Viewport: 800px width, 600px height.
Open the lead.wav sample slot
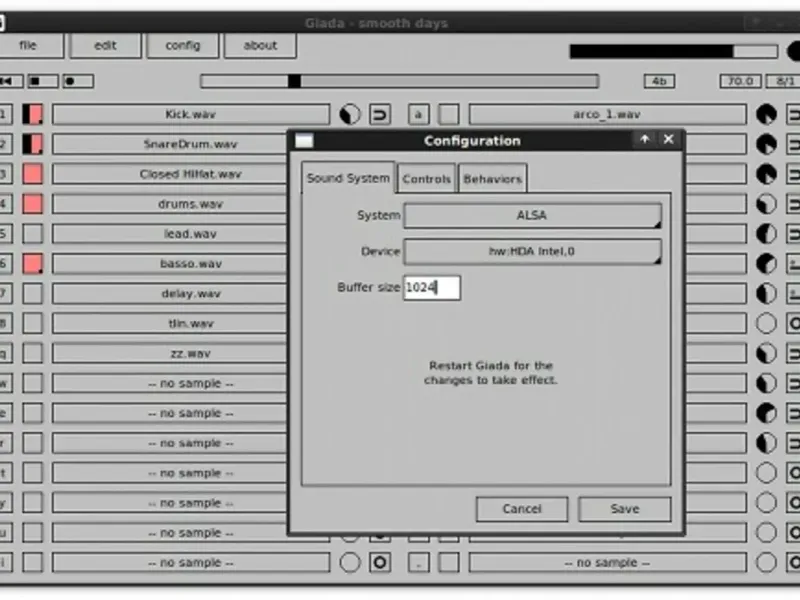tap(170, 234)
